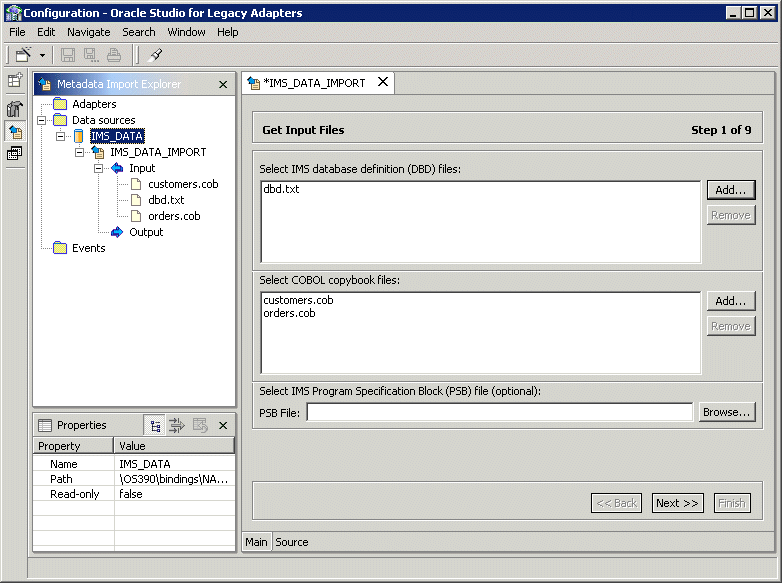The width and height of the screenshot is (782, 583).
Task: Click the highlighted third icon in the left sidebar
Action: 15,132
